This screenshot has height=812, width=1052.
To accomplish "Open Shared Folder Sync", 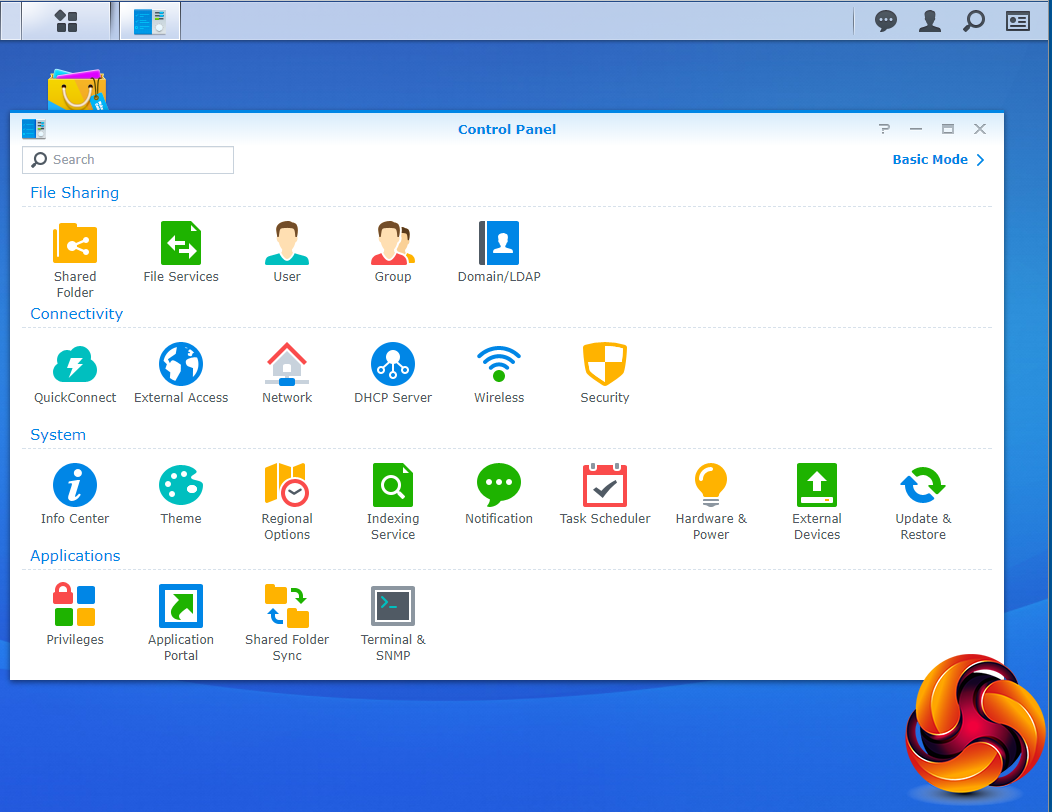I will 286,605.
